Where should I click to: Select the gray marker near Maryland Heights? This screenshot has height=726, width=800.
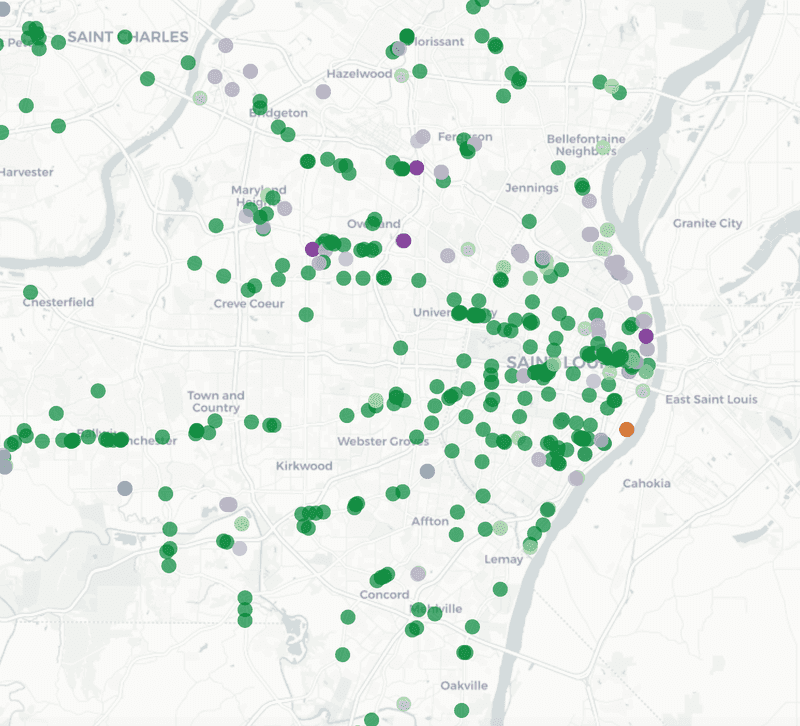pyautogui.click(x=284, y=208)
